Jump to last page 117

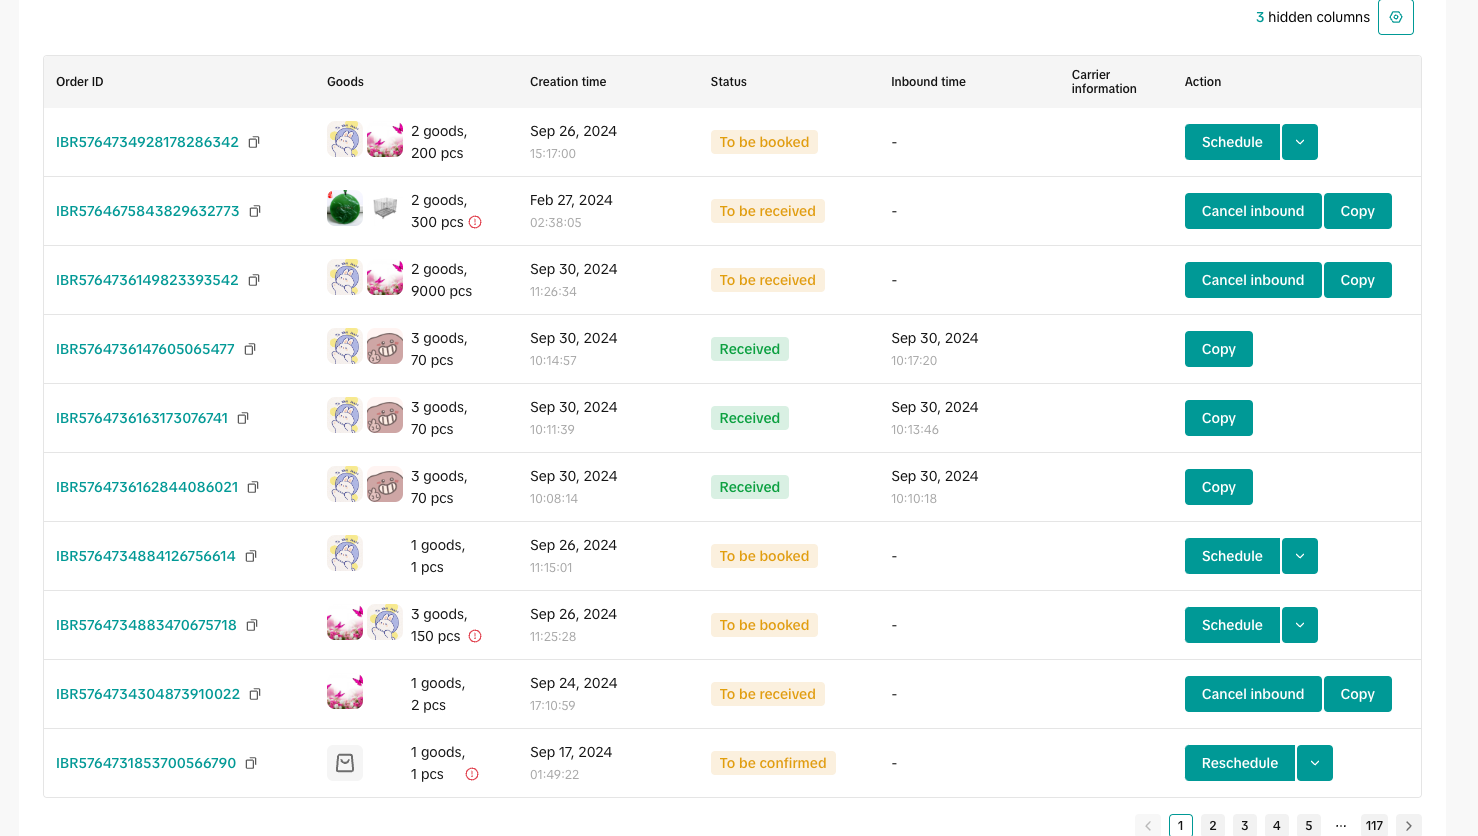point(1374,825)
